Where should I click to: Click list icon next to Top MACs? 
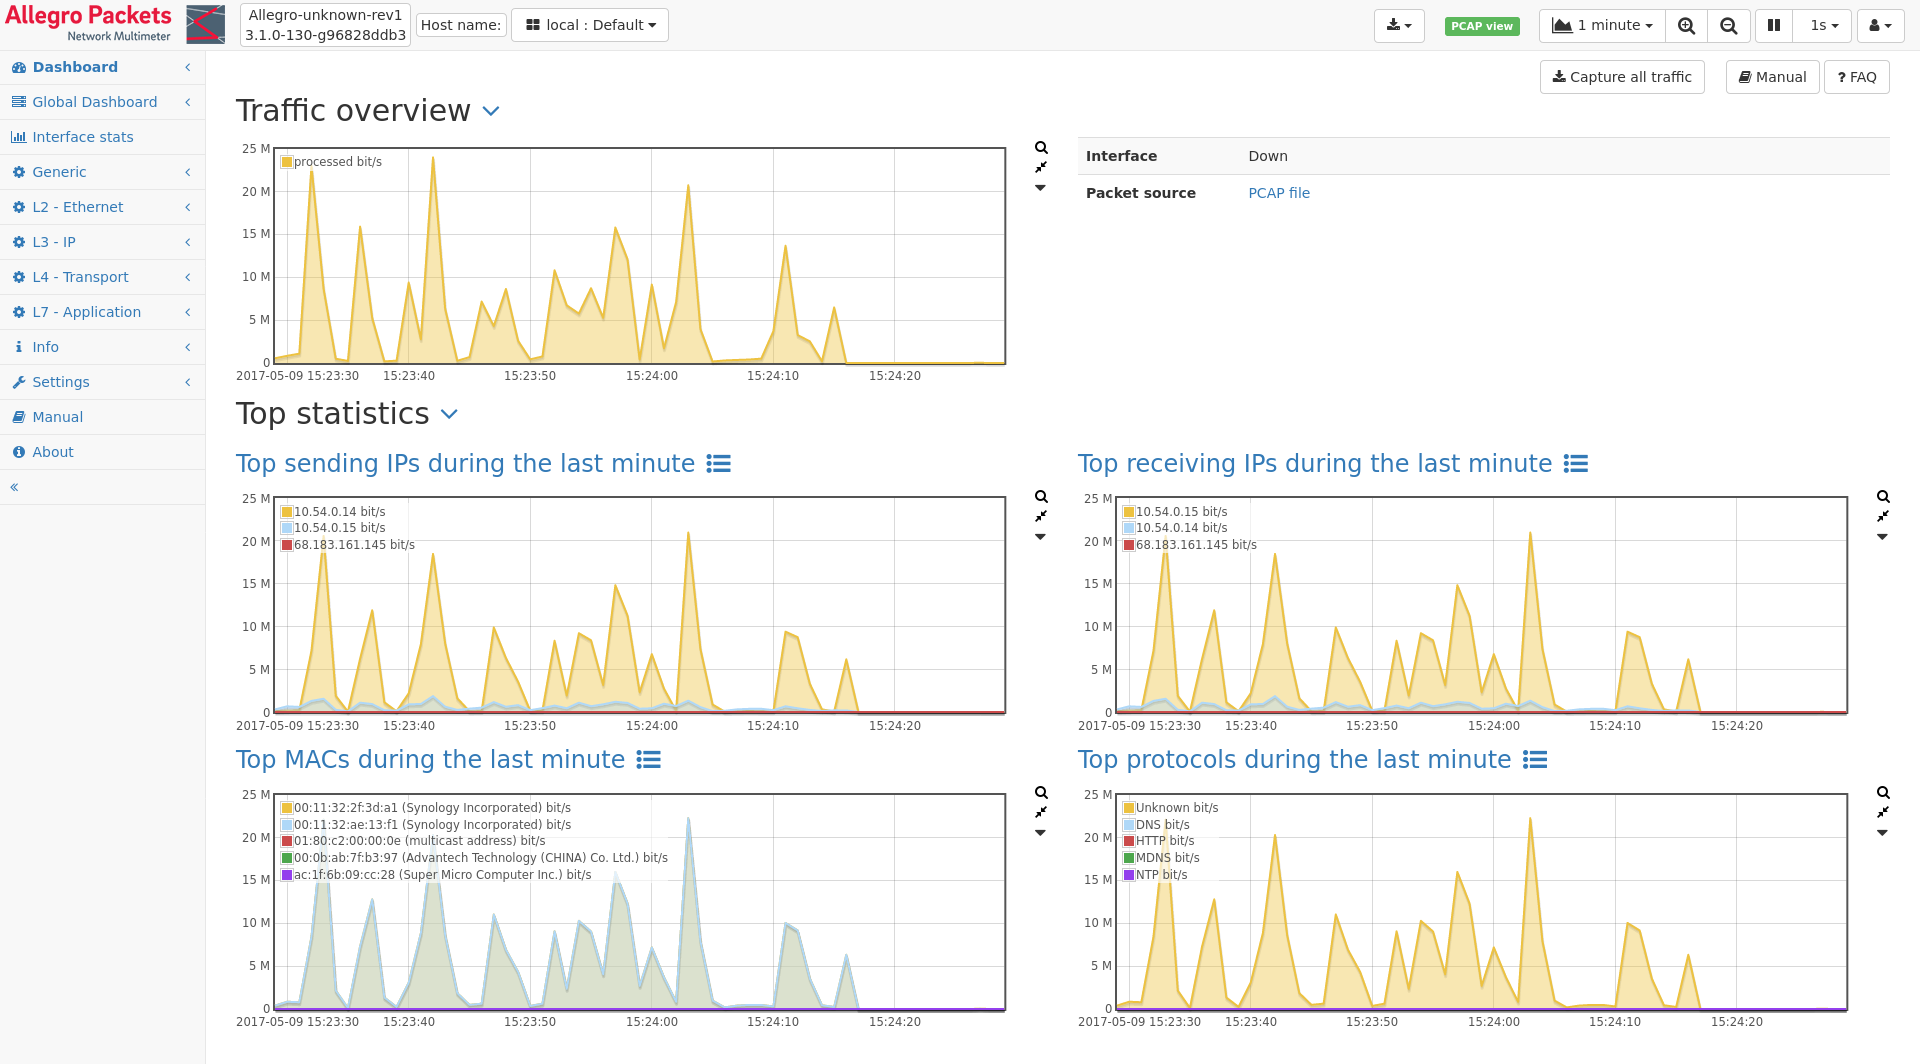pos(649,760)
